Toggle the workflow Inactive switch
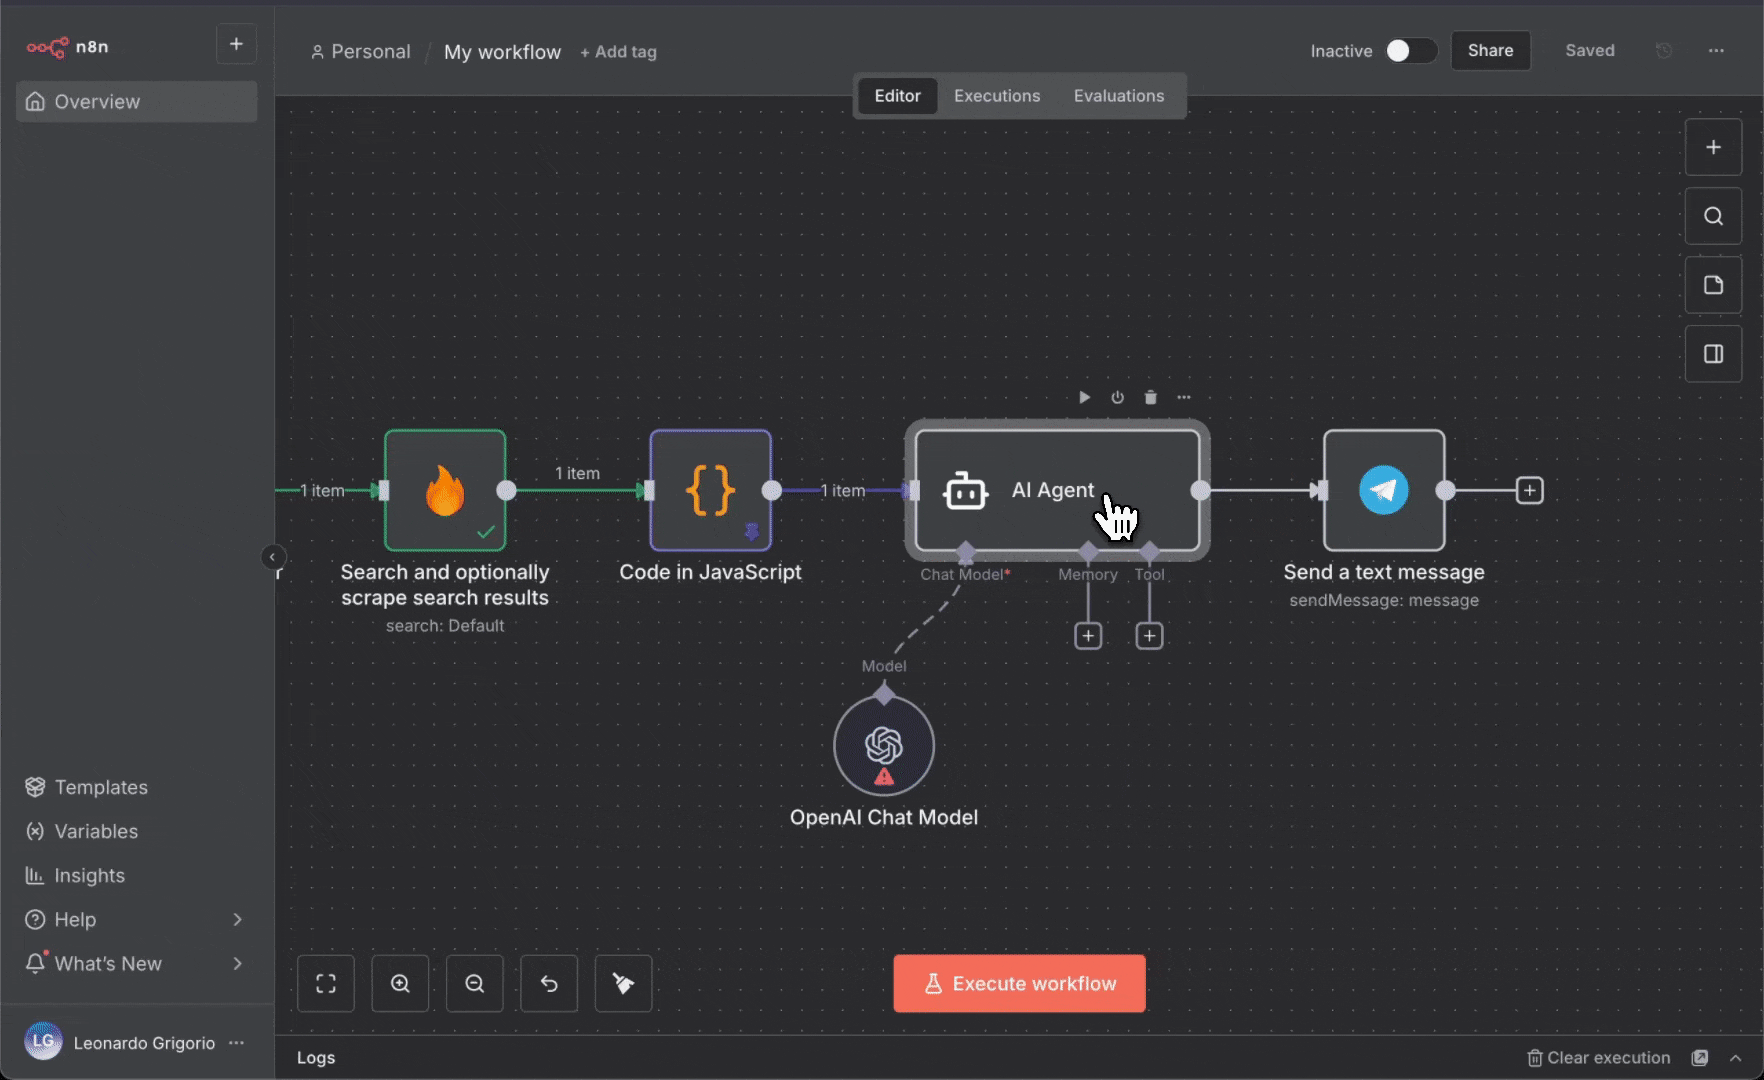 [x=1410, y=50]
